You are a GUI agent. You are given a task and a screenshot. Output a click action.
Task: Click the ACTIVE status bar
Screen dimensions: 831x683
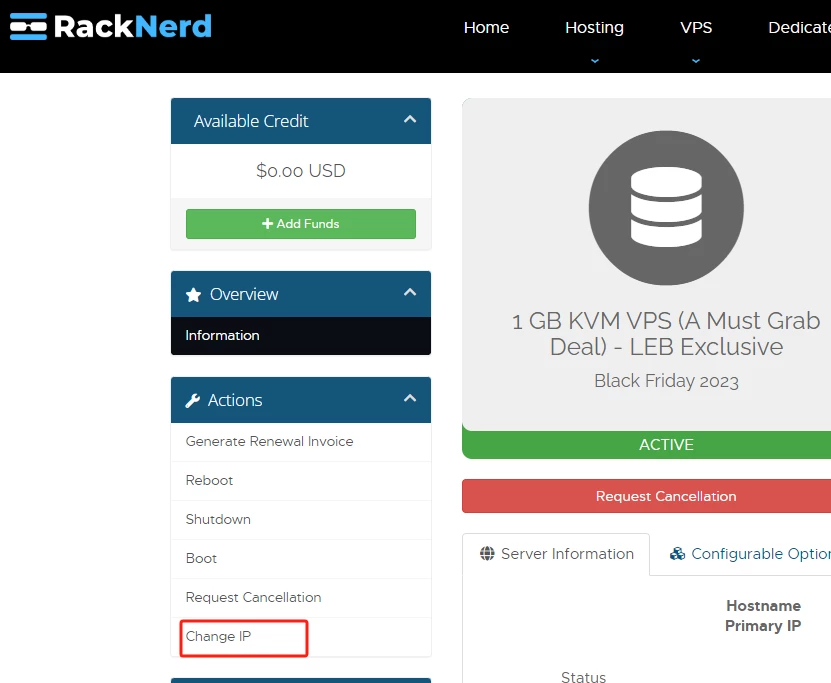click(647, 445)
